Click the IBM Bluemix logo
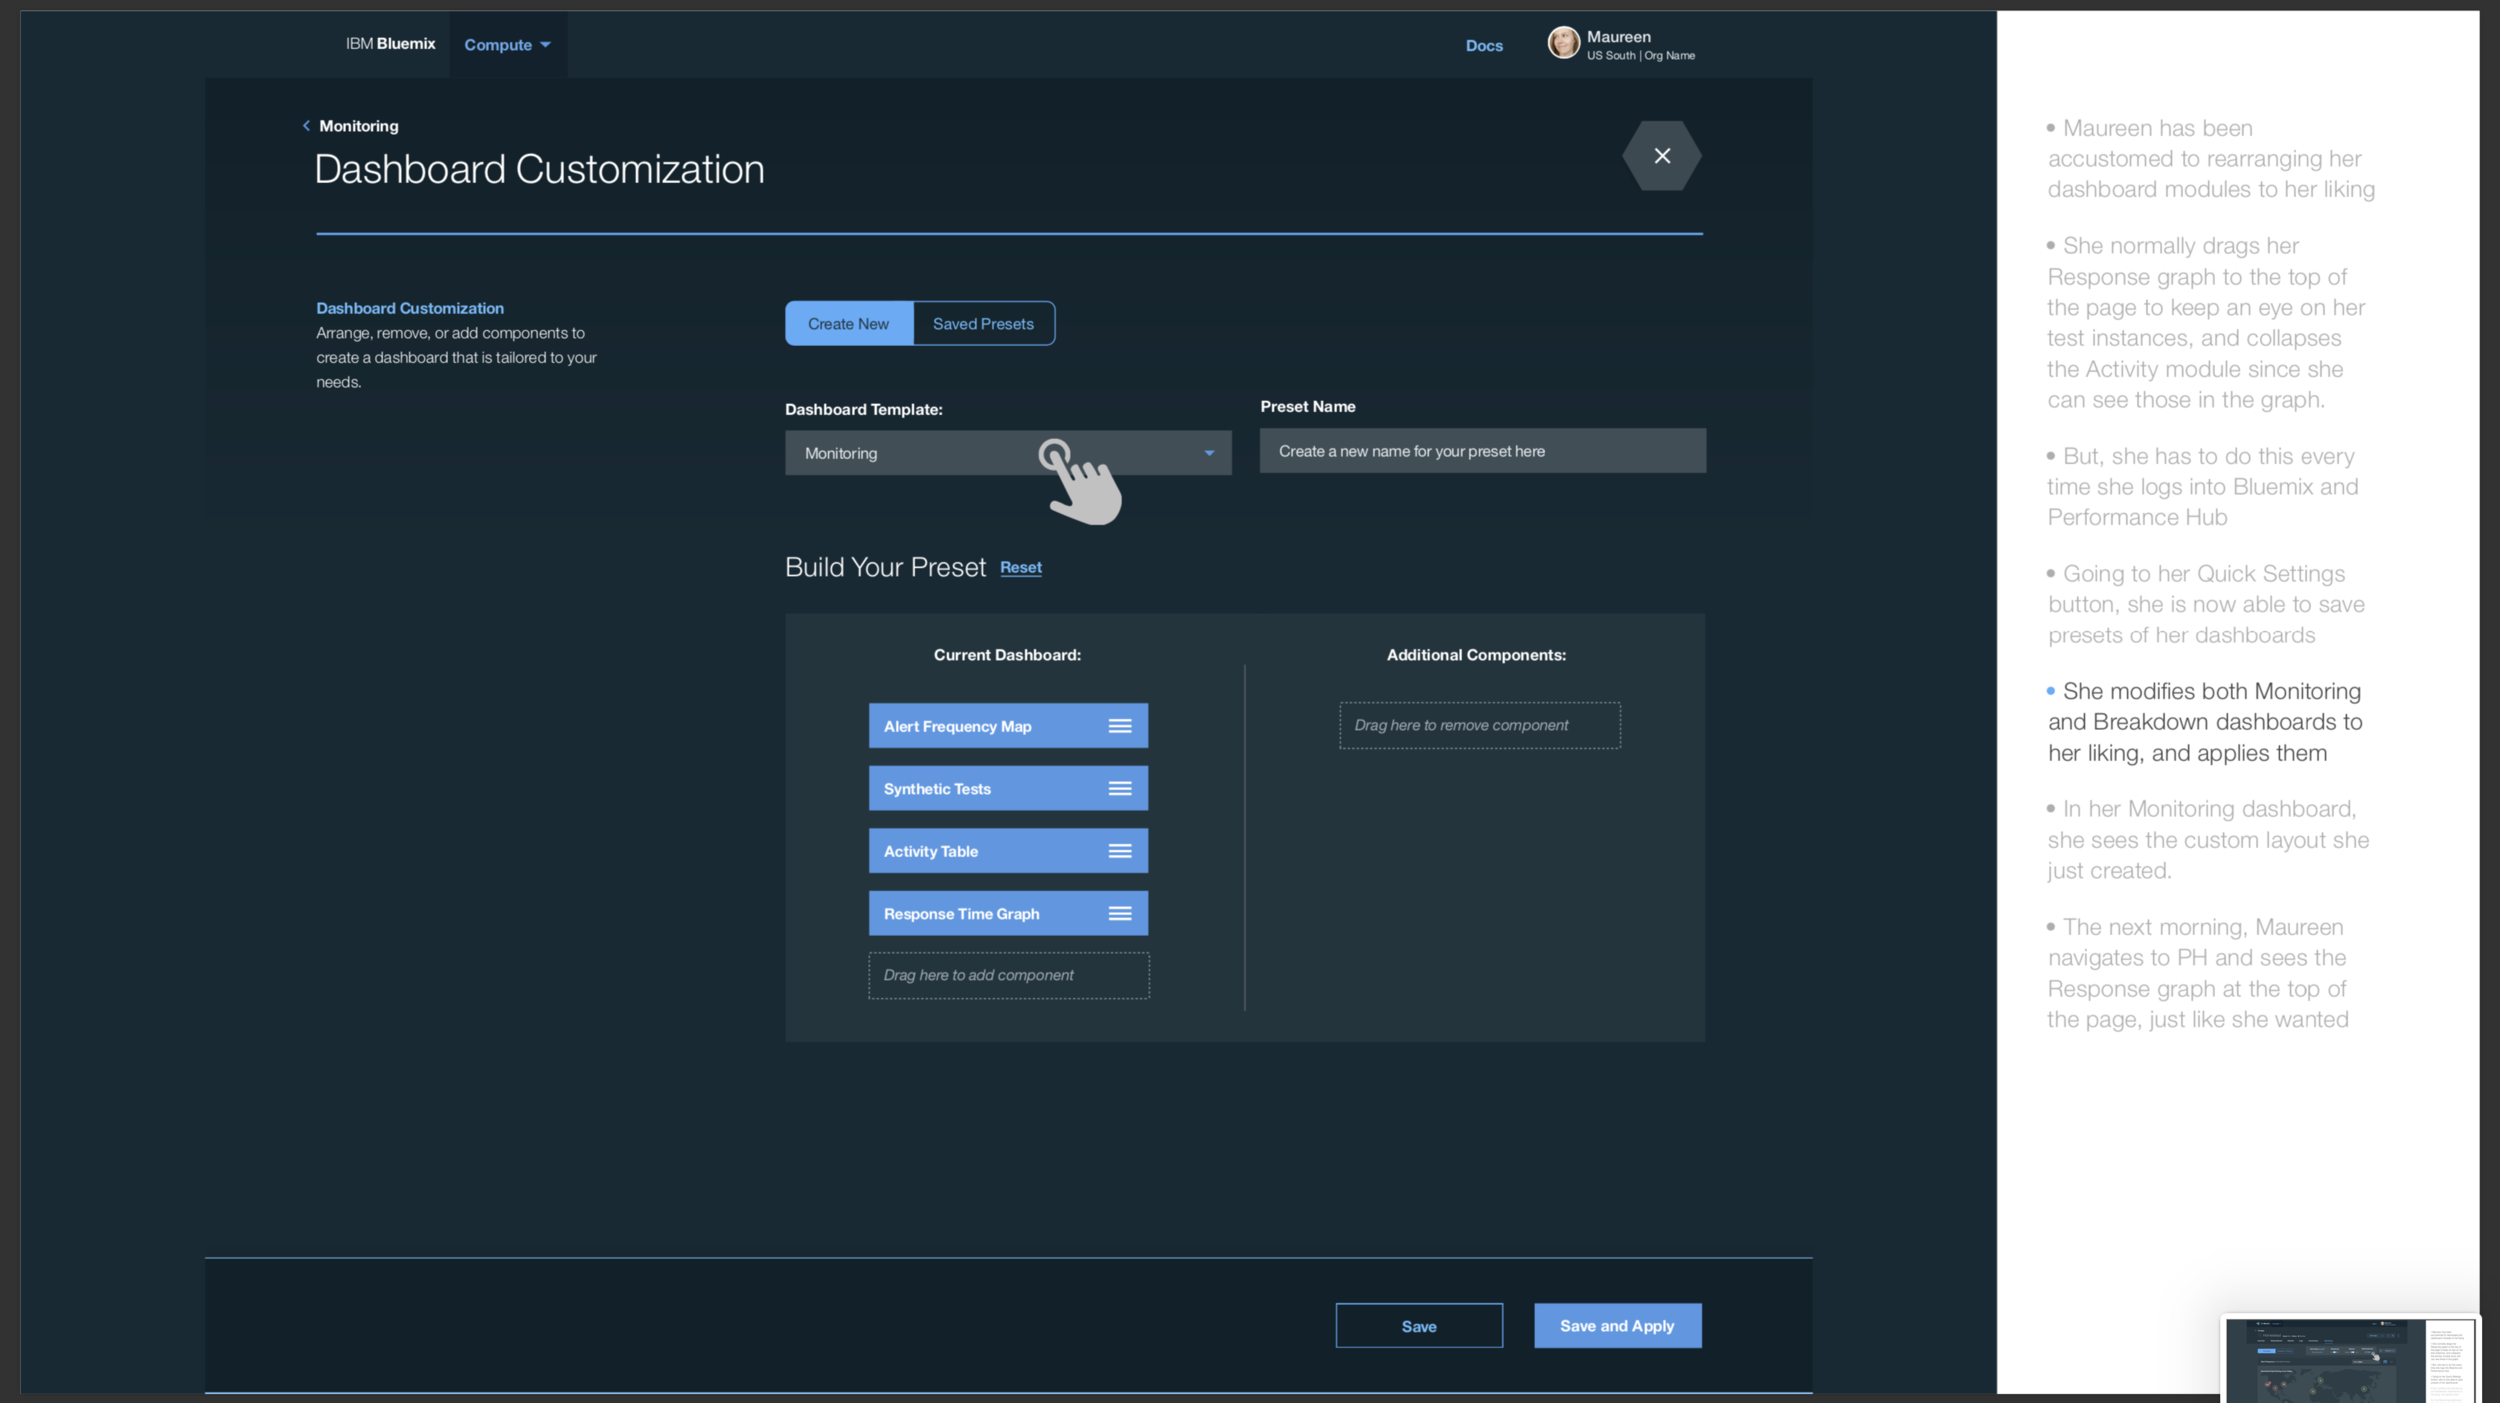2500x1403 pixels. click(x=390, y=44)
